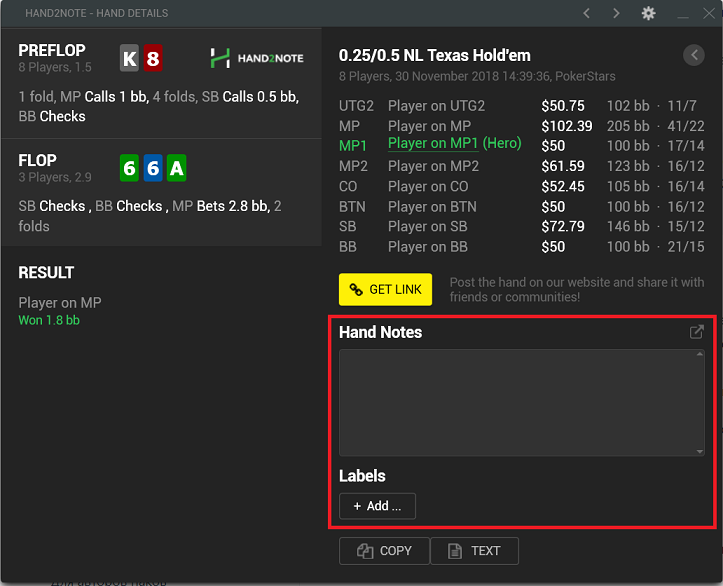This screenshot has height=586, width=723.
Task: Click the FLOP section heading
Action: tap(37, 160)
